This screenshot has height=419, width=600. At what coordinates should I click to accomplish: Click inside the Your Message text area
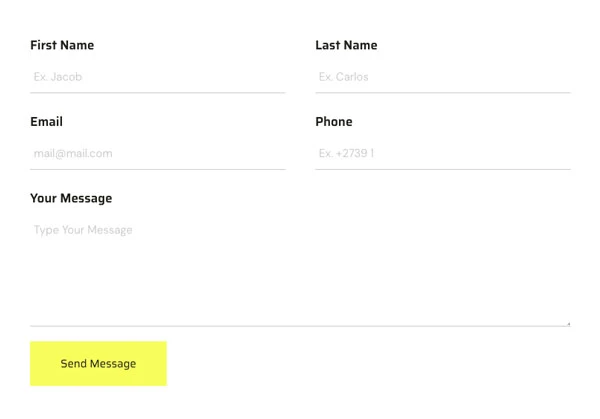pos(300,270)
